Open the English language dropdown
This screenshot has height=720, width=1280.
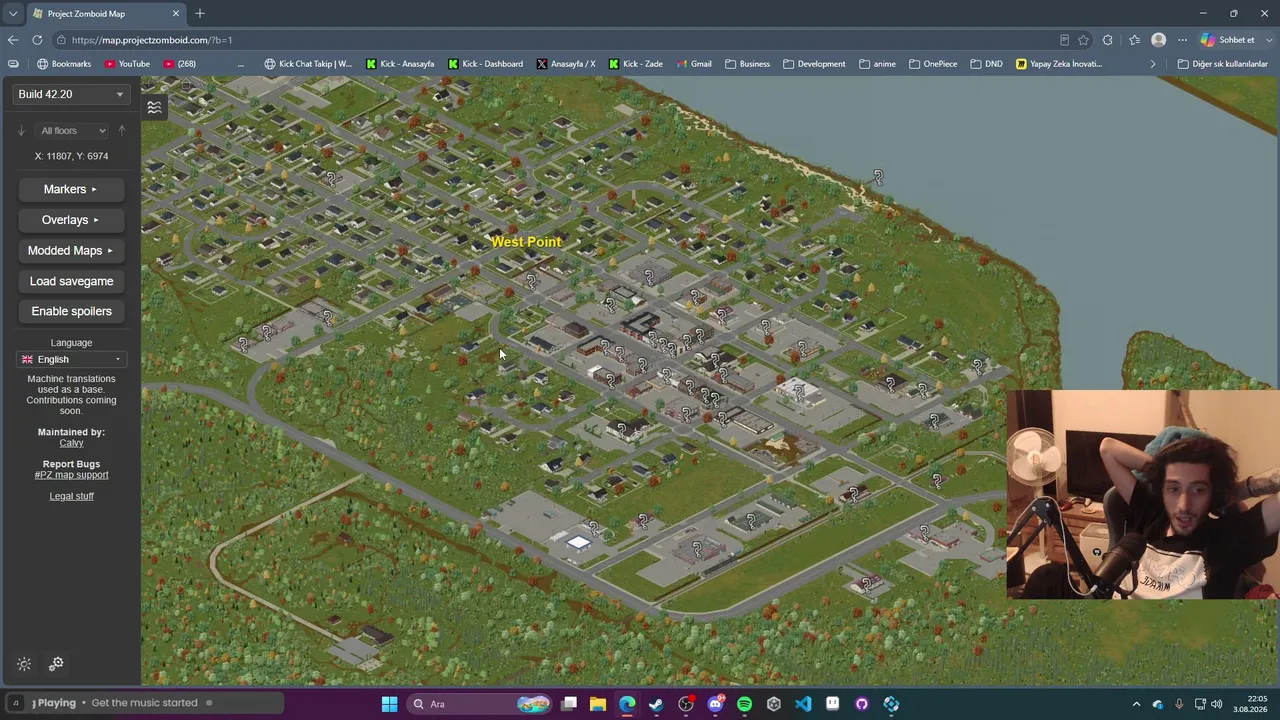(x=71, y=359)
